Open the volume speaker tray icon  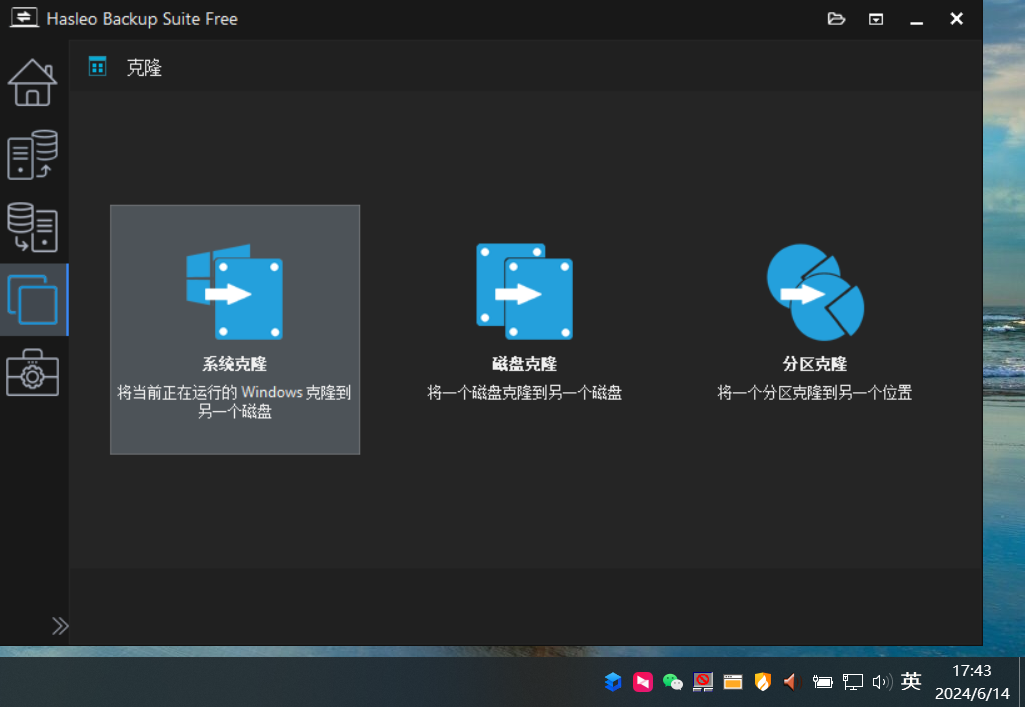click(x=881, y=682)
